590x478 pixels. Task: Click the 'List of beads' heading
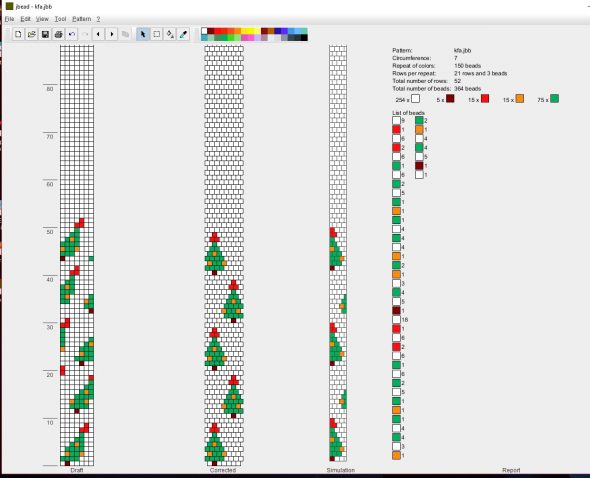tap(408, 113)
